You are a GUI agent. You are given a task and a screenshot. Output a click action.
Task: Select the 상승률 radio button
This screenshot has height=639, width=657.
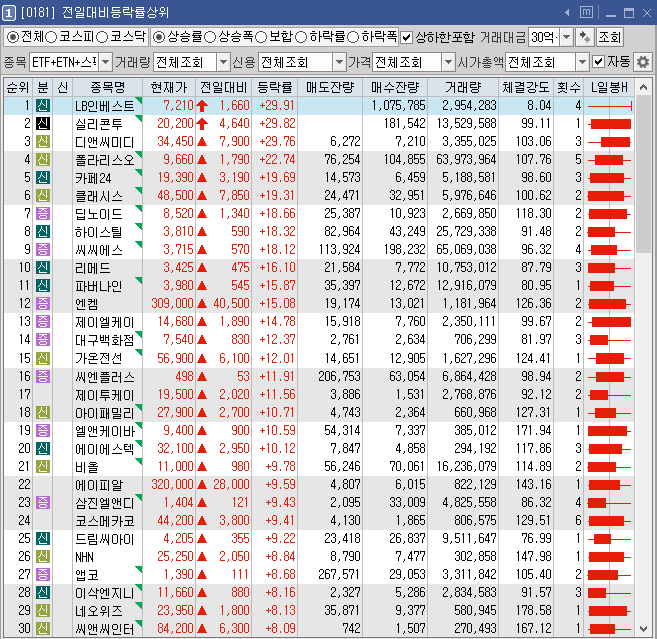158,37
